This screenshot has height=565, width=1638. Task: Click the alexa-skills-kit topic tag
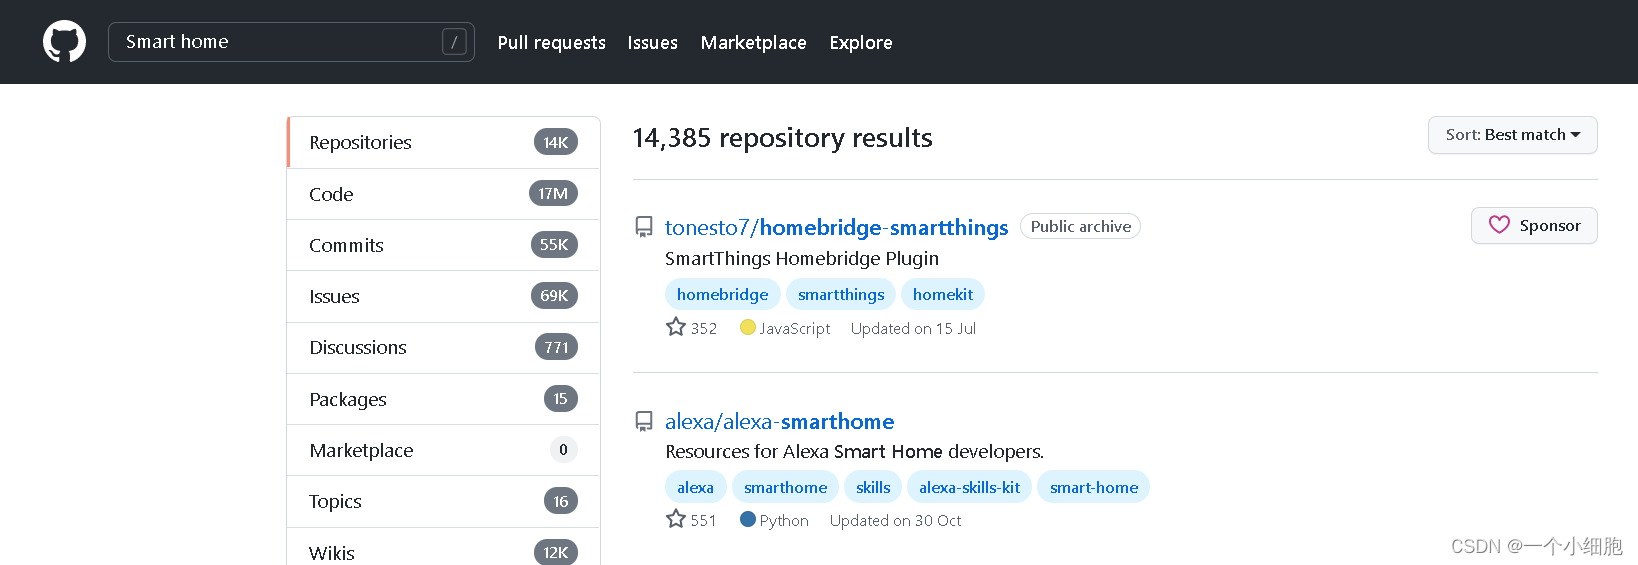pos(969,487)
